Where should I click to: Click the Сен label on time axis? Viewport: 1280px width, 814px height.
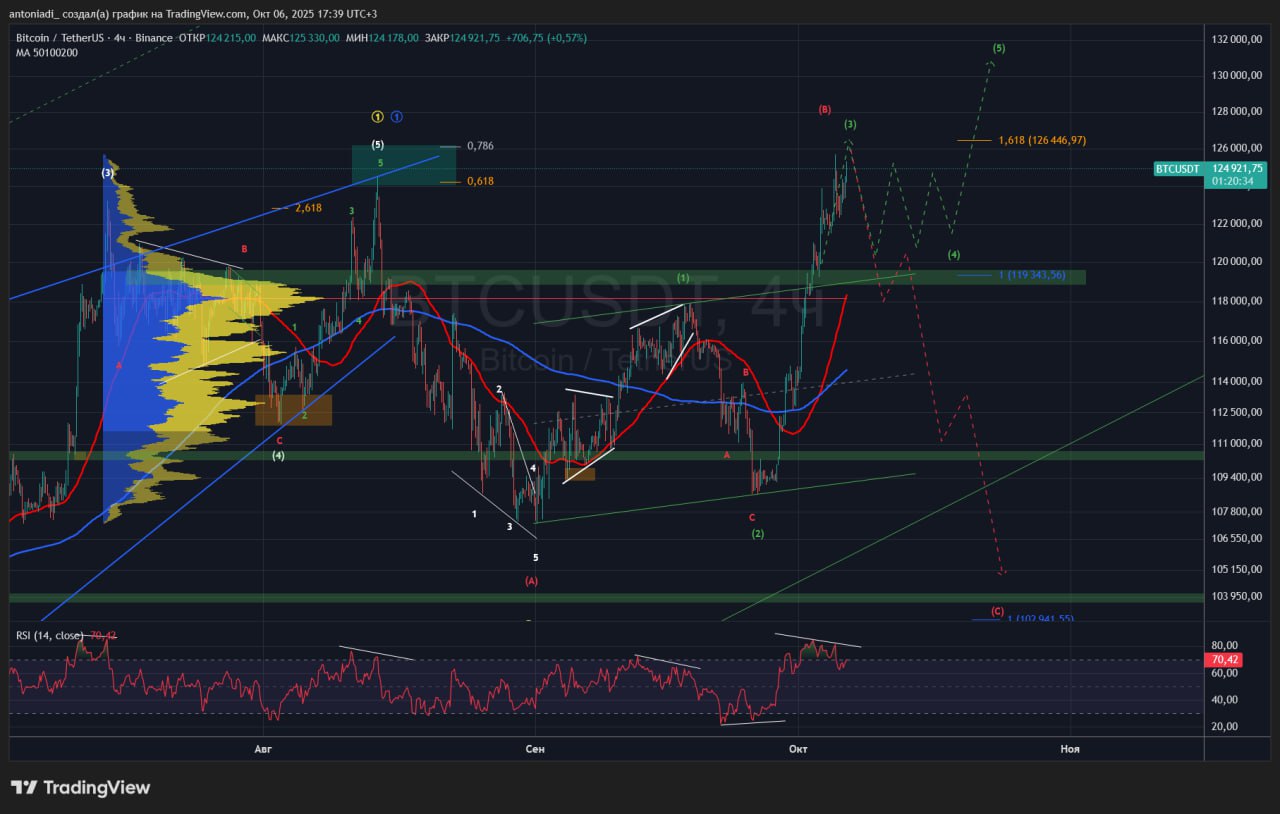pos(535,748)
